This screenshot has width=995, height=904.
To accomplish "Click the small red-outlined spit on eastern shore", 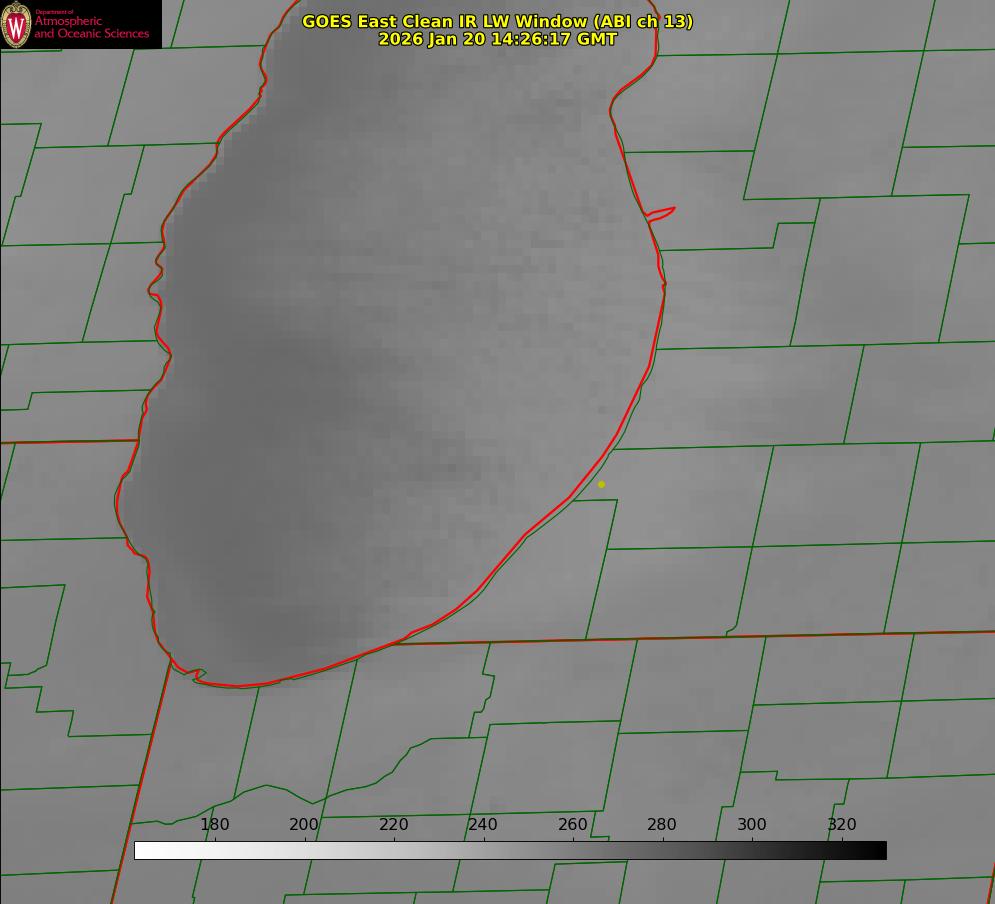I will click(662, 212).
